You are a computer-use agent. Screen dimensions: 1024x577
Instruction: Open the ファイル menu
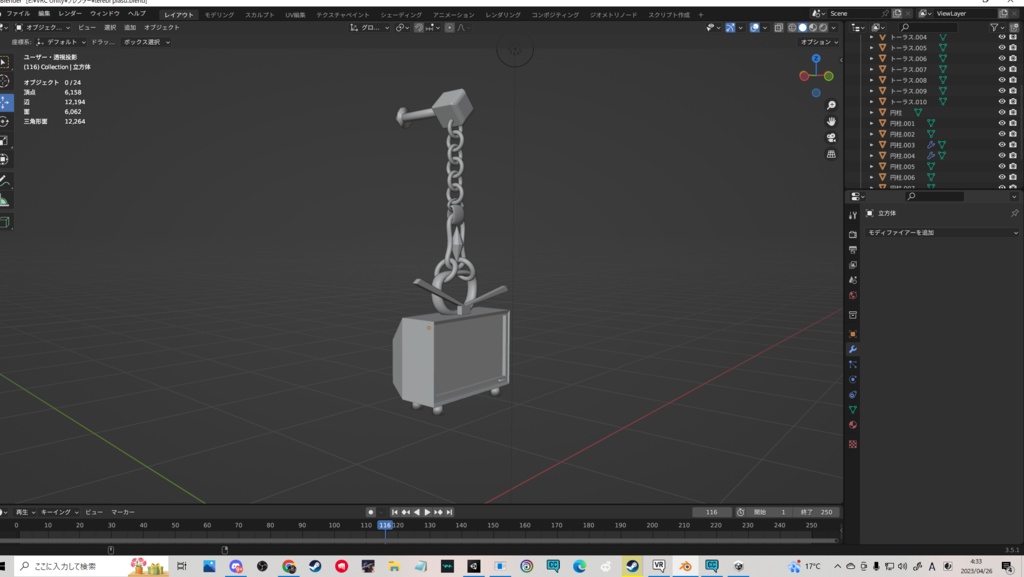click(x=18, y=14)
